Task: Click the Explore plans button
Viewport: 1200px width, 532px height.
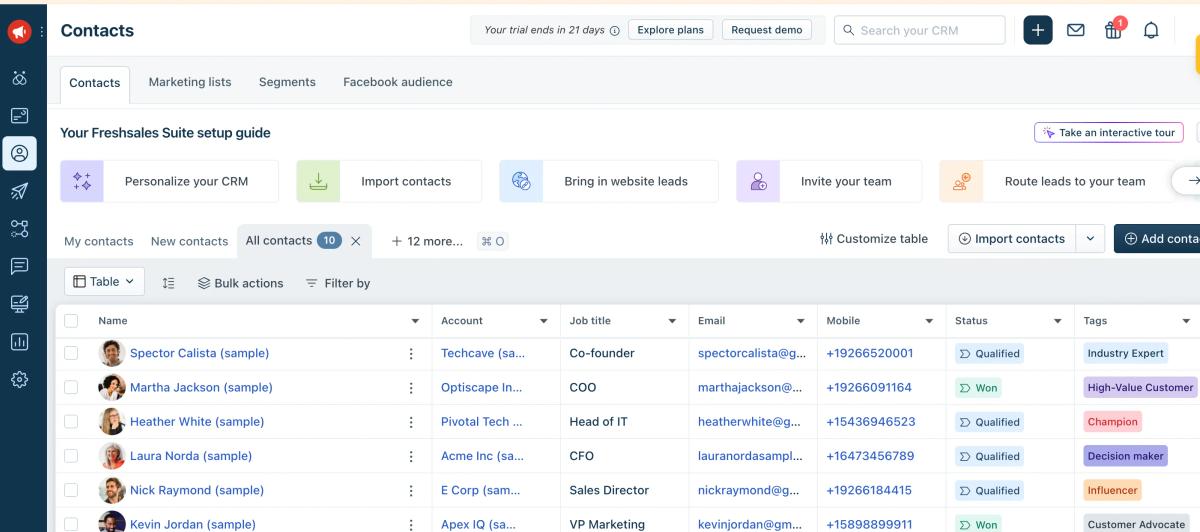Action: coord(671,30)
